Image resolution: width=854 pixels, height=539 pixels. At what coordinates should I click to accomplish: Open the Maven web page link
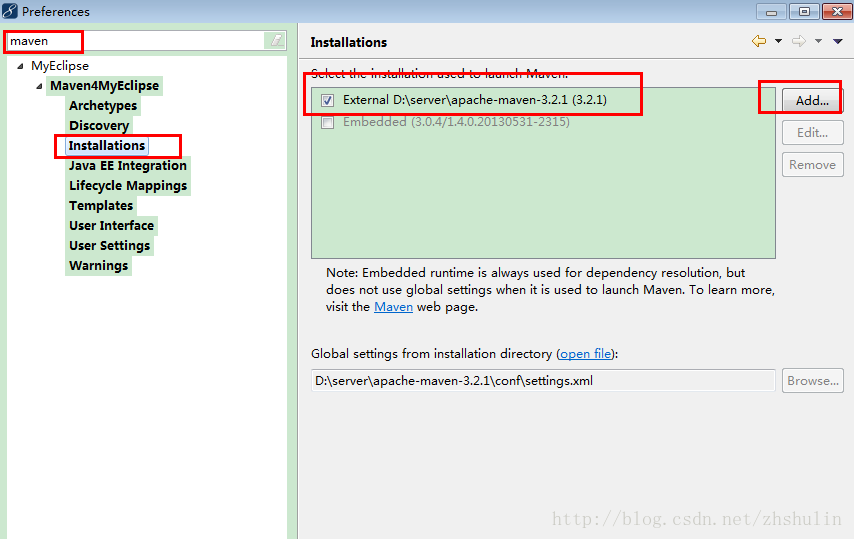pyautogui.click(x=393, y=307)
